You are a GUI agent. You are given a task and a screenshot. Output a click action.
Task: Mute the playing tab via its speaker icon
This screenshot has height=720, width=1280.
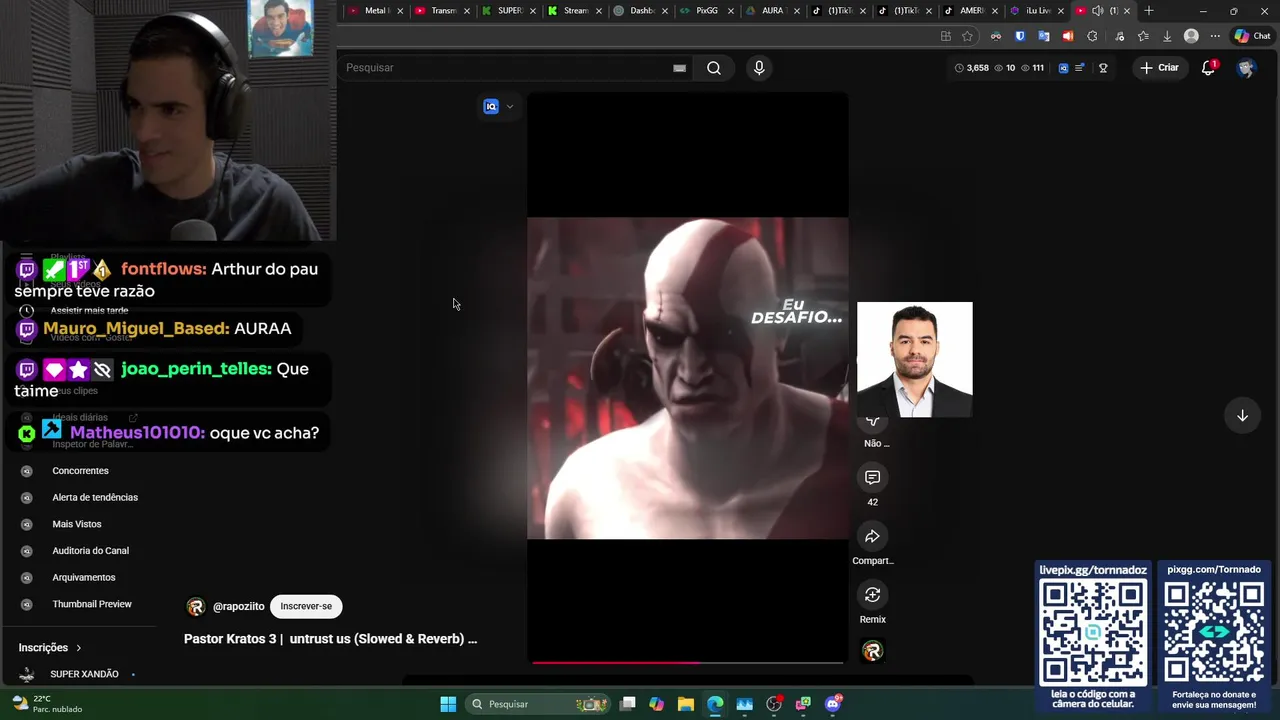[x=1097, y=11]
